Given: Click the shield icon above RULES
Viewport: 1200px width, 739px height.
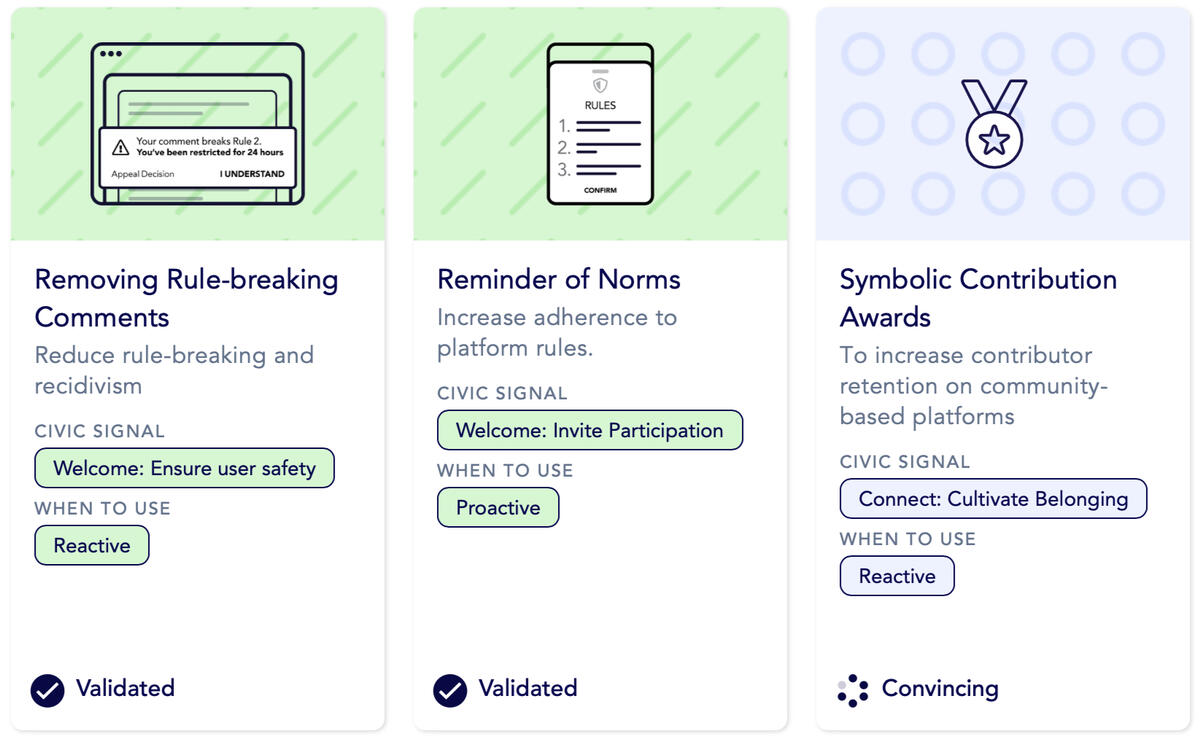Looking at the screenshot, I should (x=600, y=86).
